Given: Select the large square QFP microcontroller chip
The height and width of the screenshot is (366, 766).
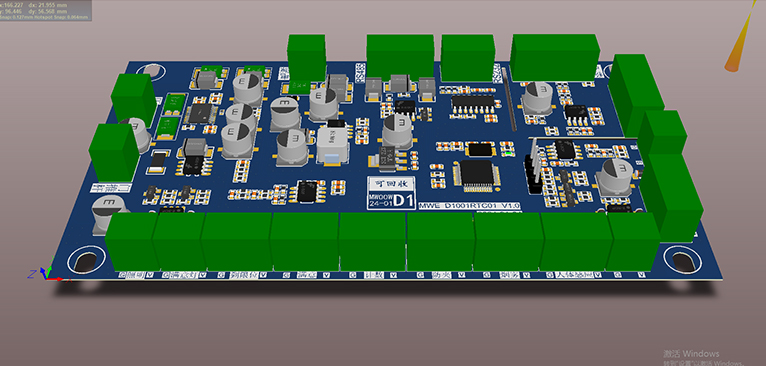Looking at the screenshot, I should pos(476,175).
